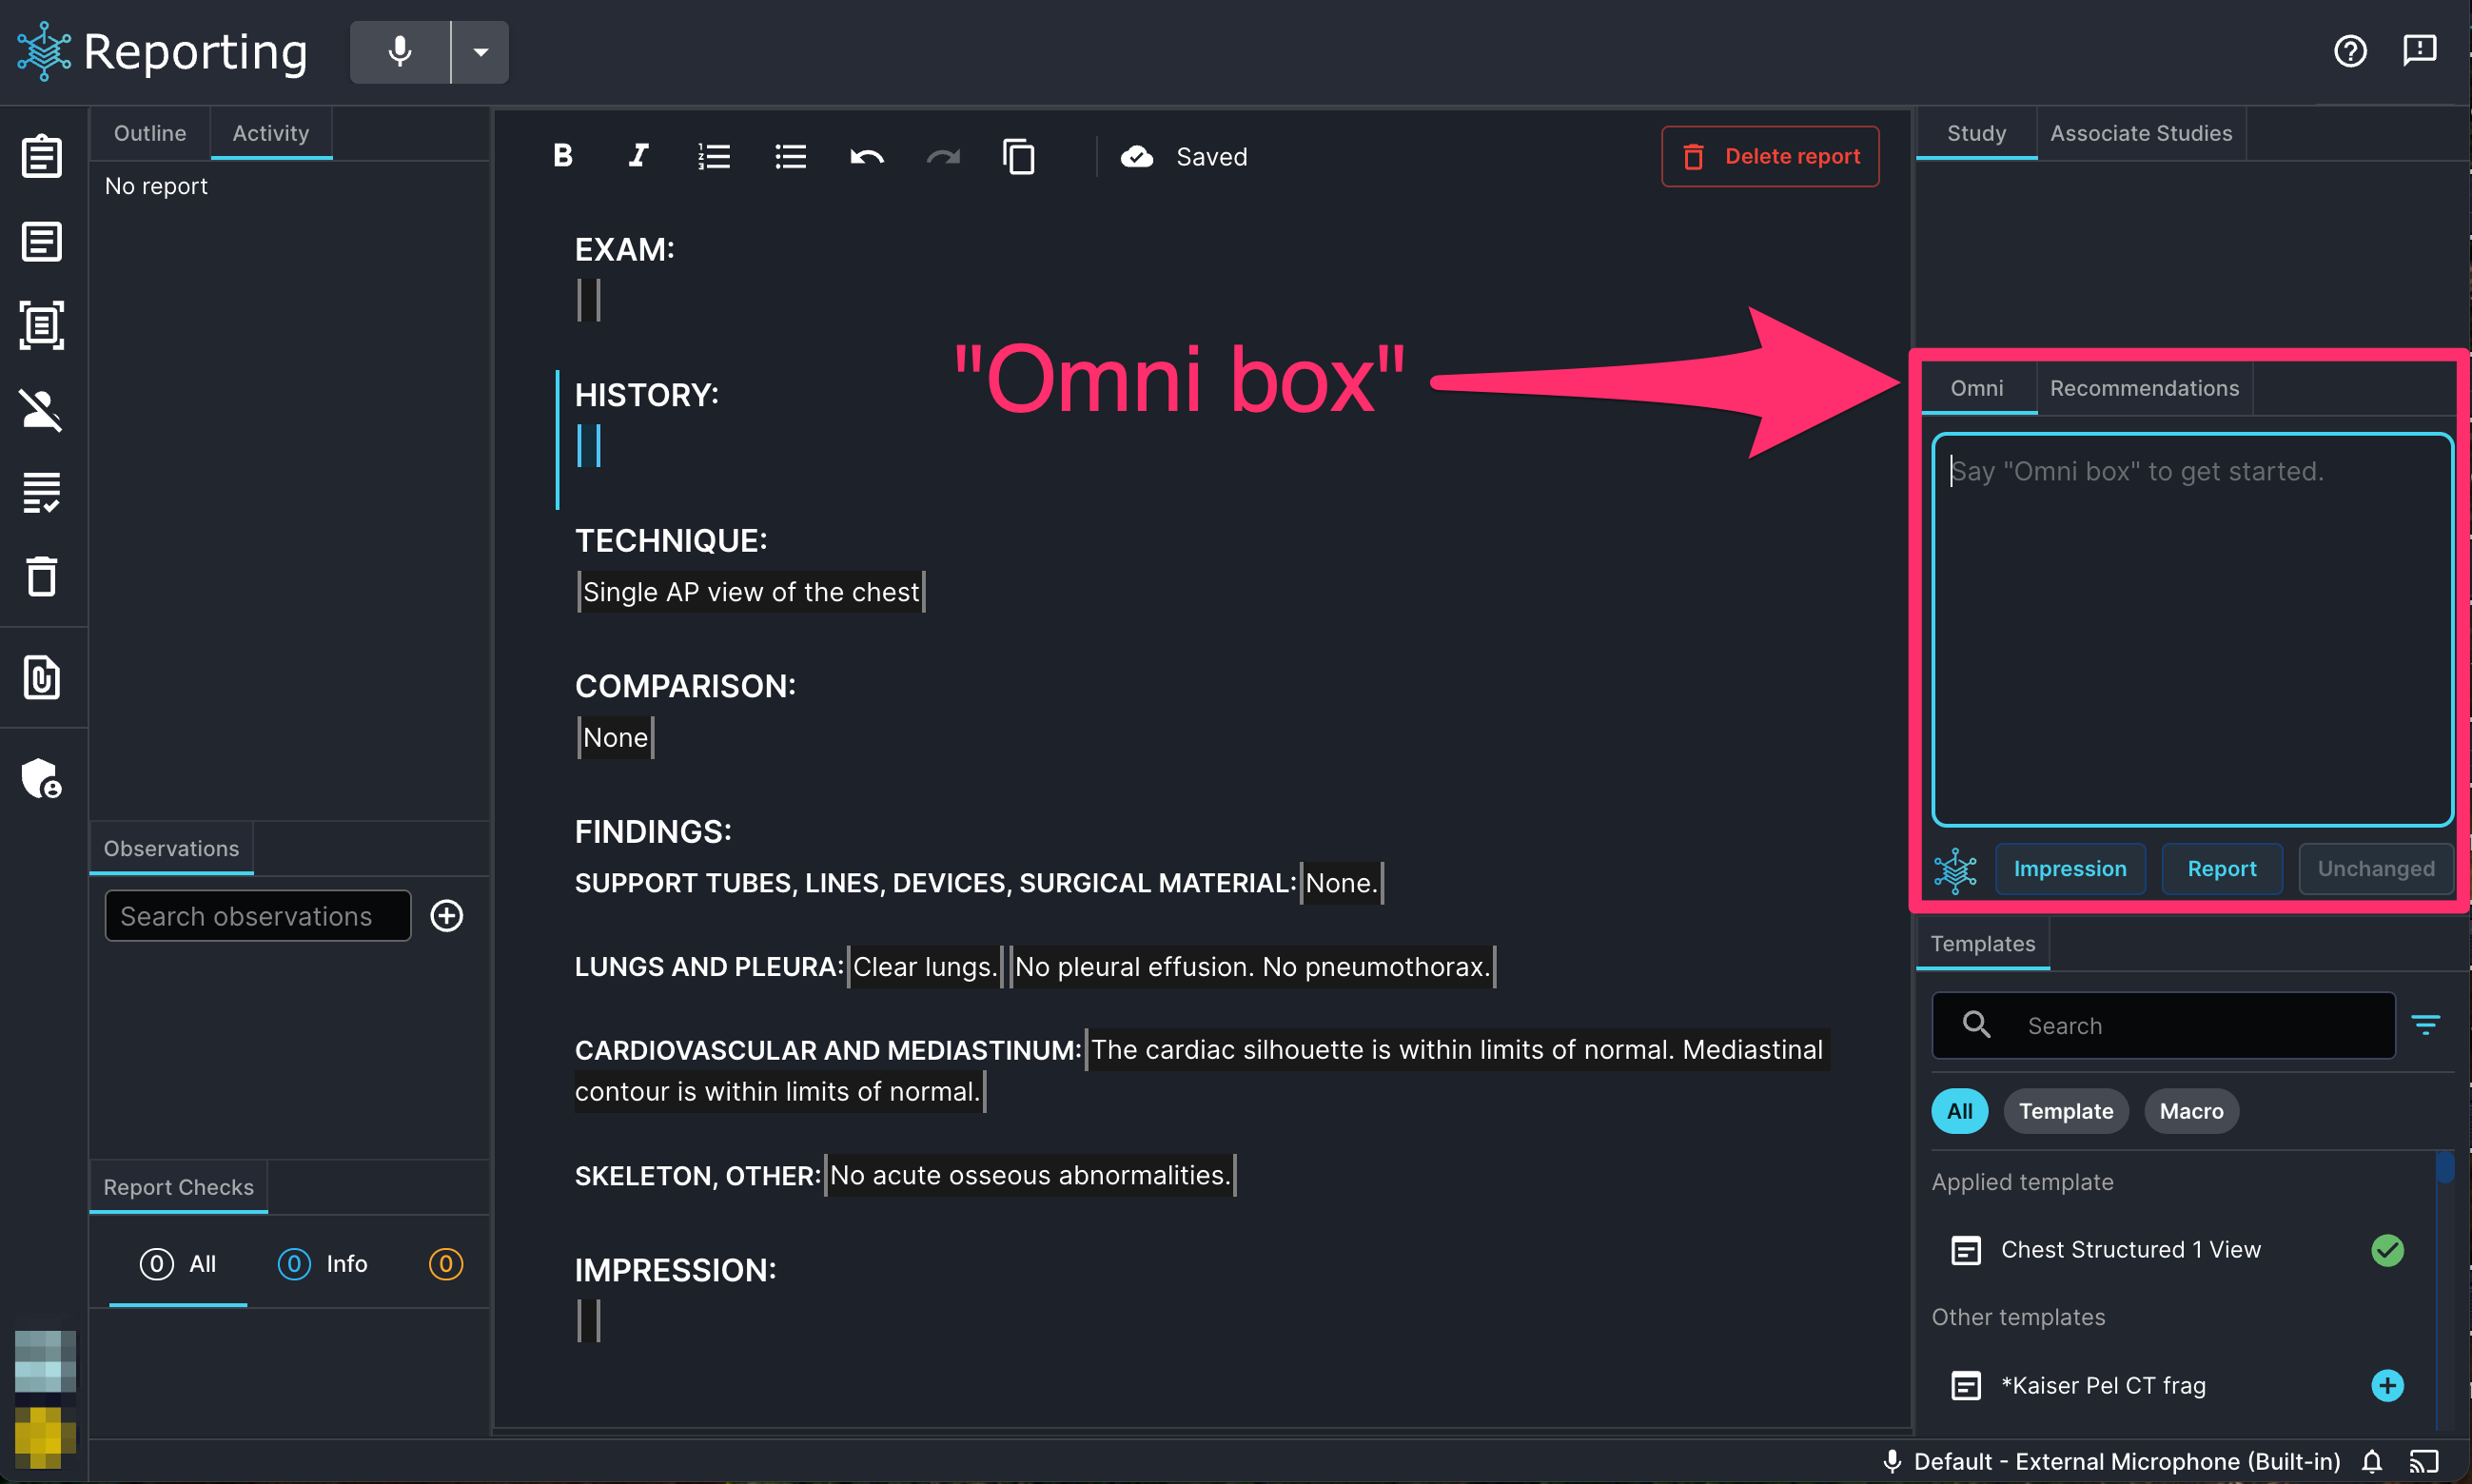
Task: Click the document lines icon in sidebar
Action: click(x=42, y=241)
